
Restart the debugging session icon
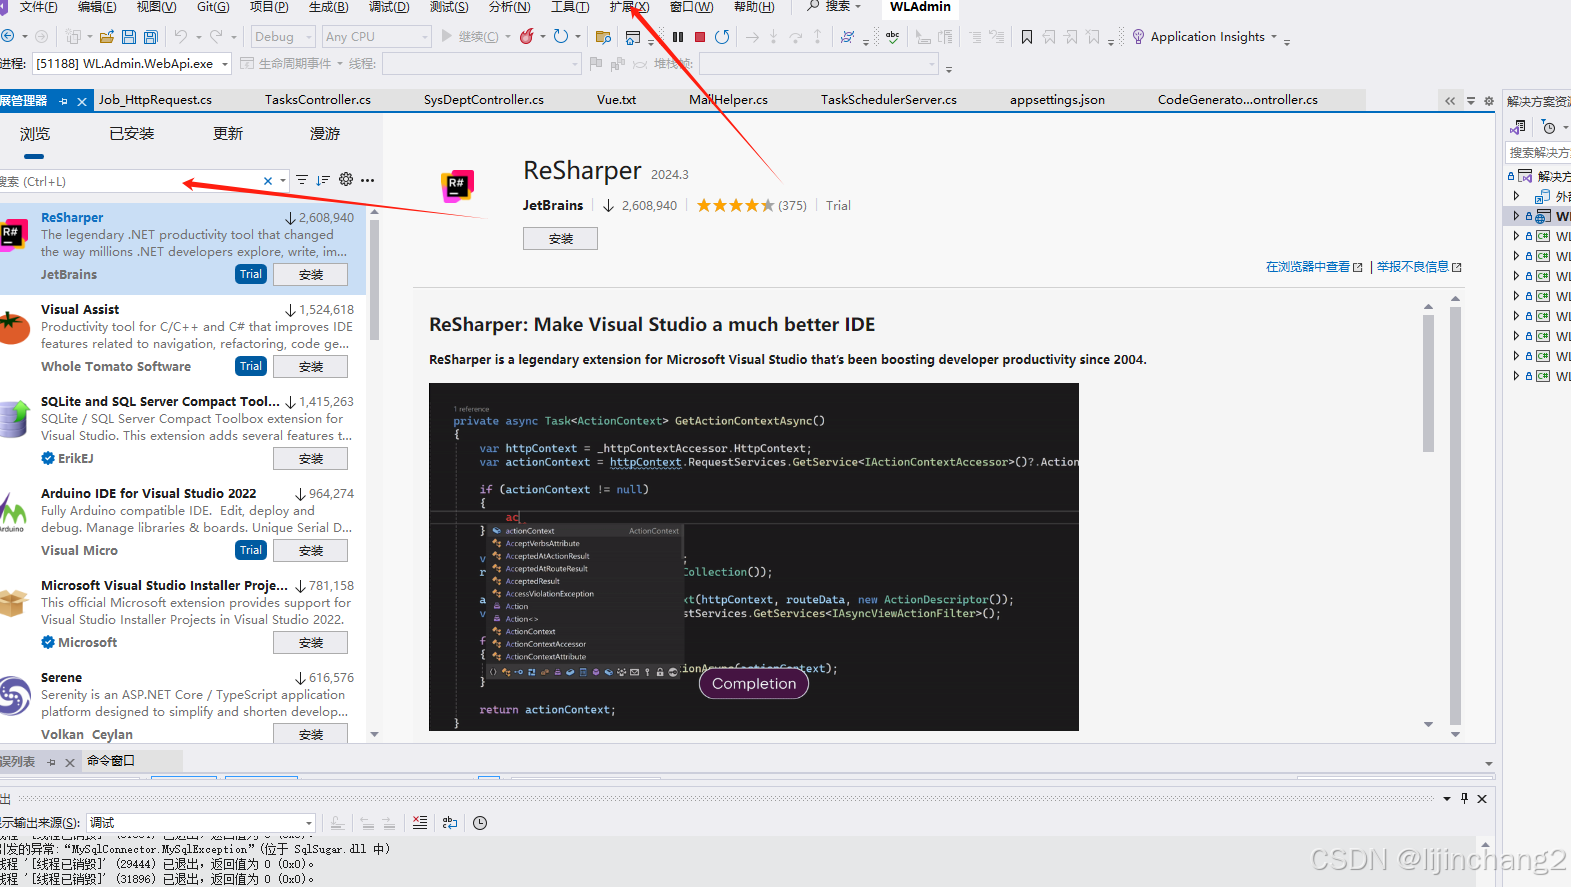(722, 37)
